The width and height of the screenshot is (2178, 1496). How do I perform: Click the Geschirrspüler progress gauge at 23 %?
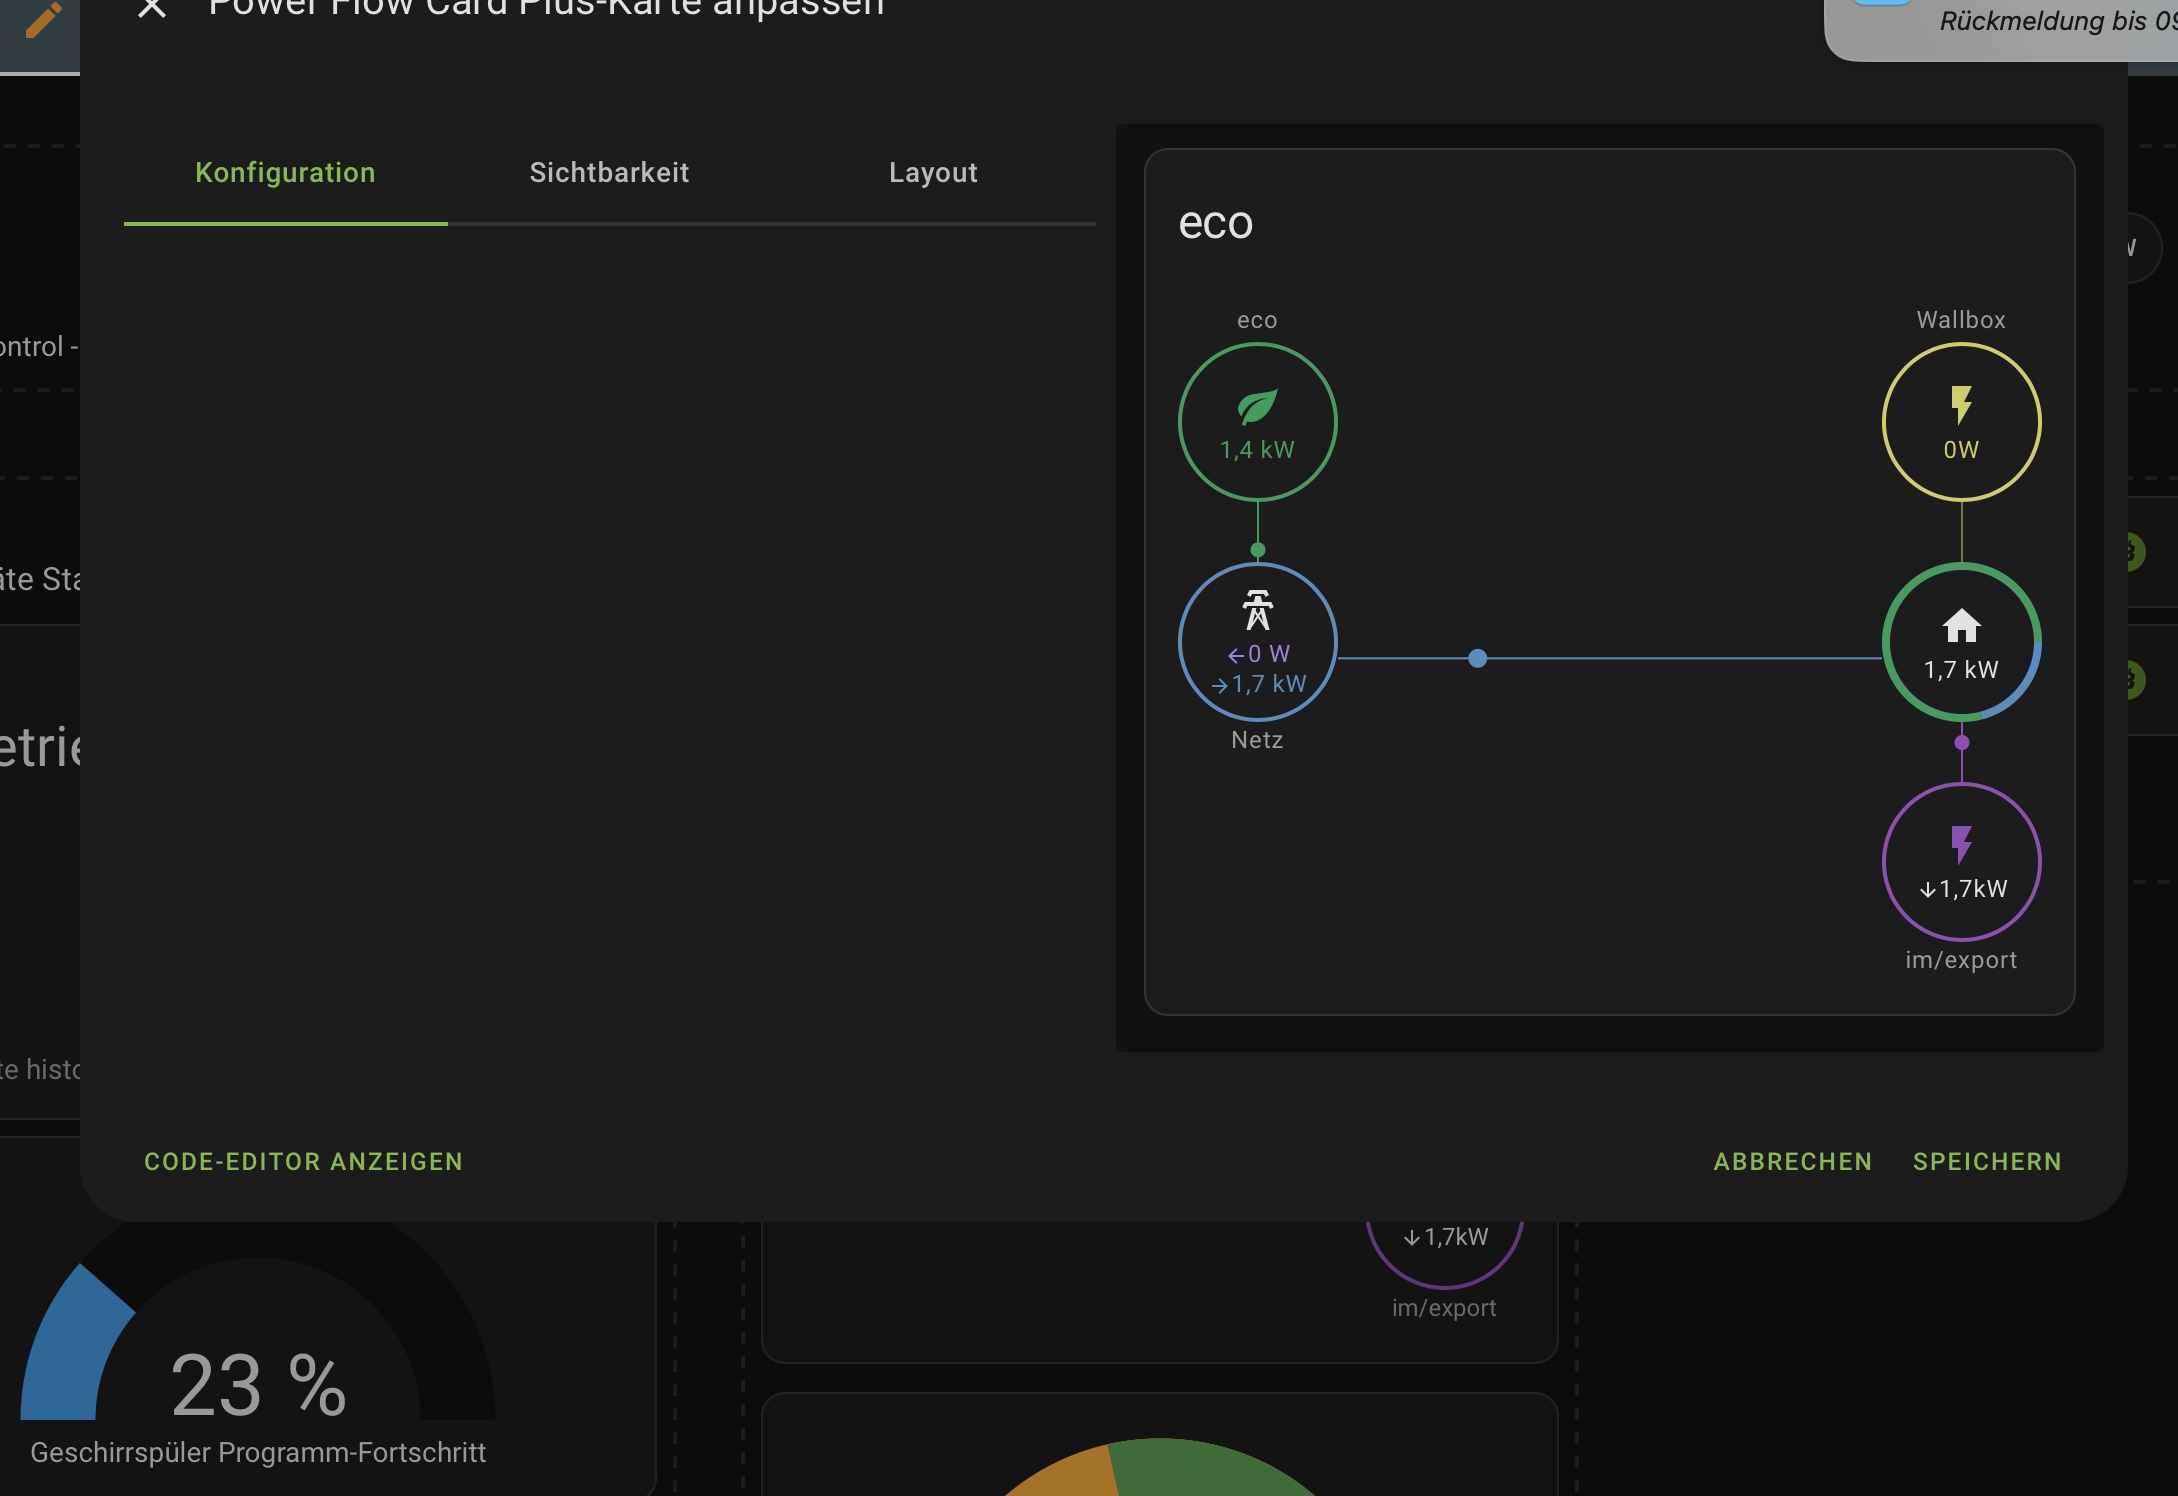click(x=258, y=1385)
